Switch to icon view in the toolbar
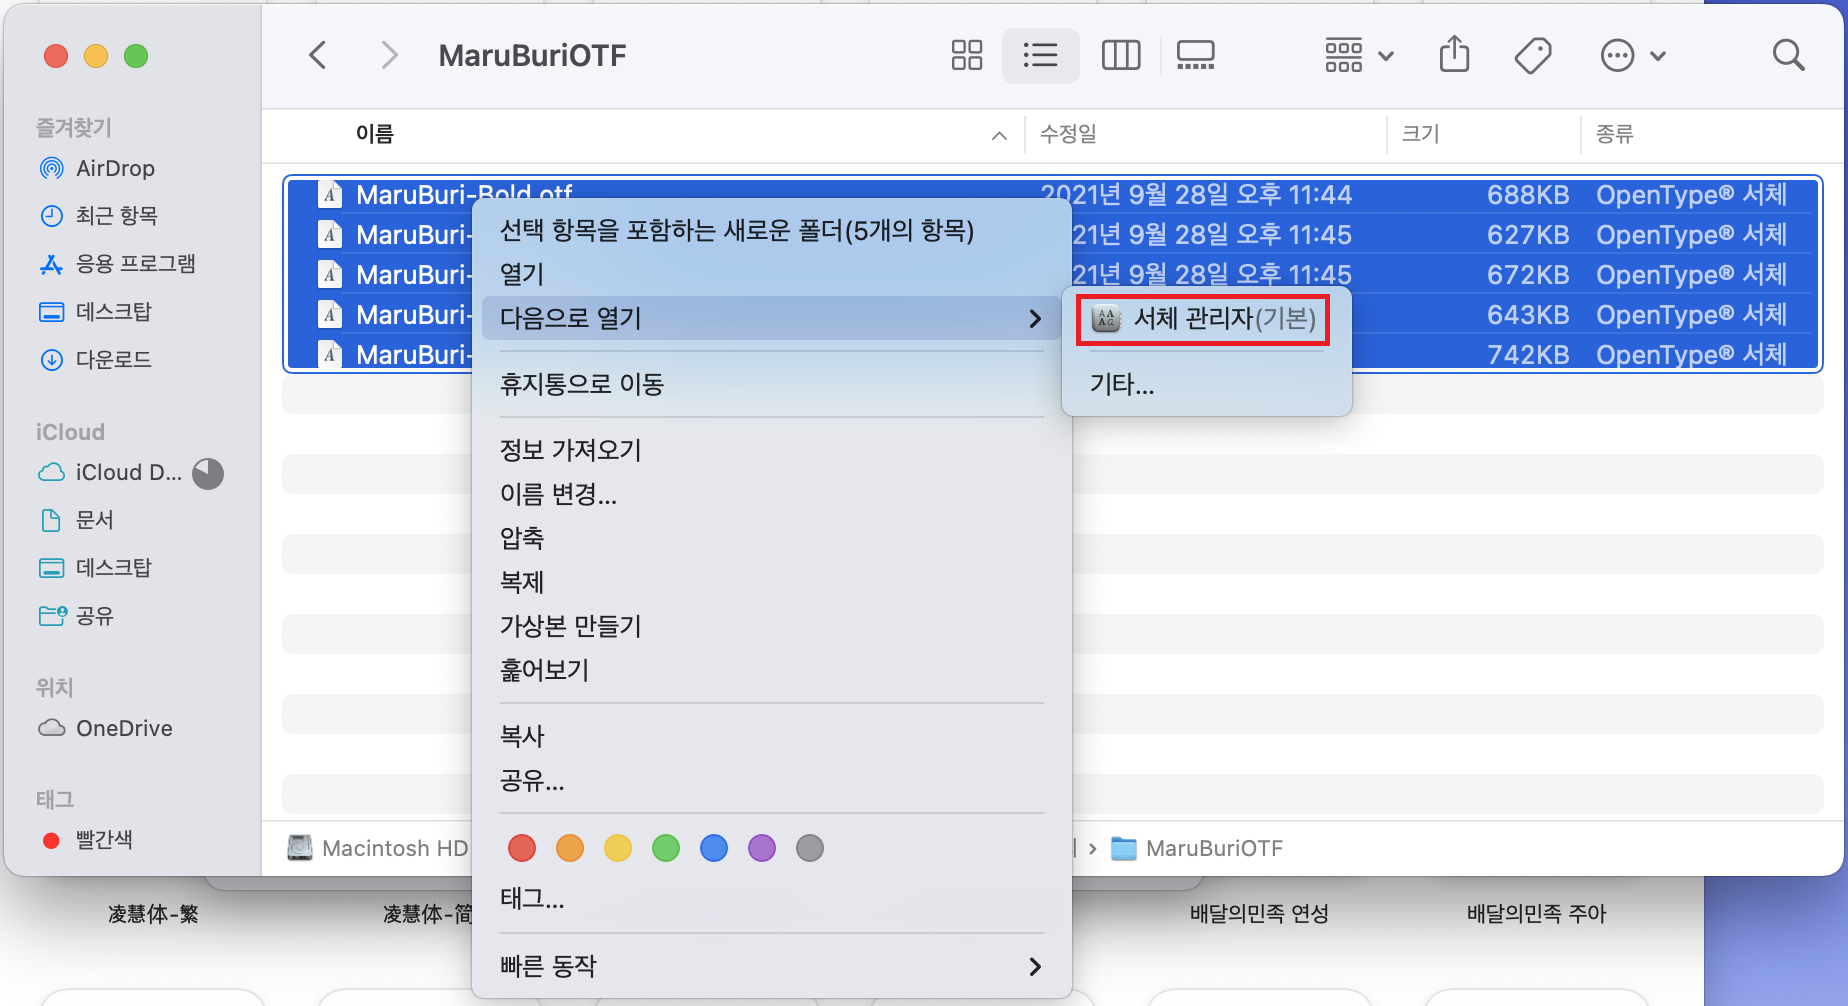 966,55
